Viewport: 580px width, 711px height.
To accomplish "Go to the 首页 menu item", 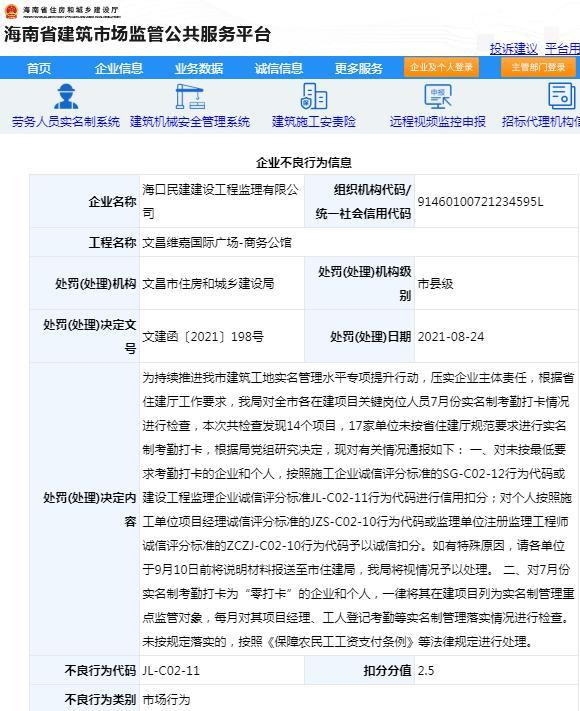I will [39, 68].
